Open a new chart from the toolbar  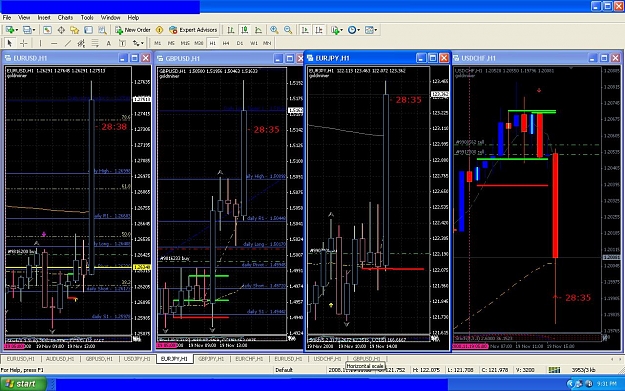pyautogui.click(x=10, y=30)
